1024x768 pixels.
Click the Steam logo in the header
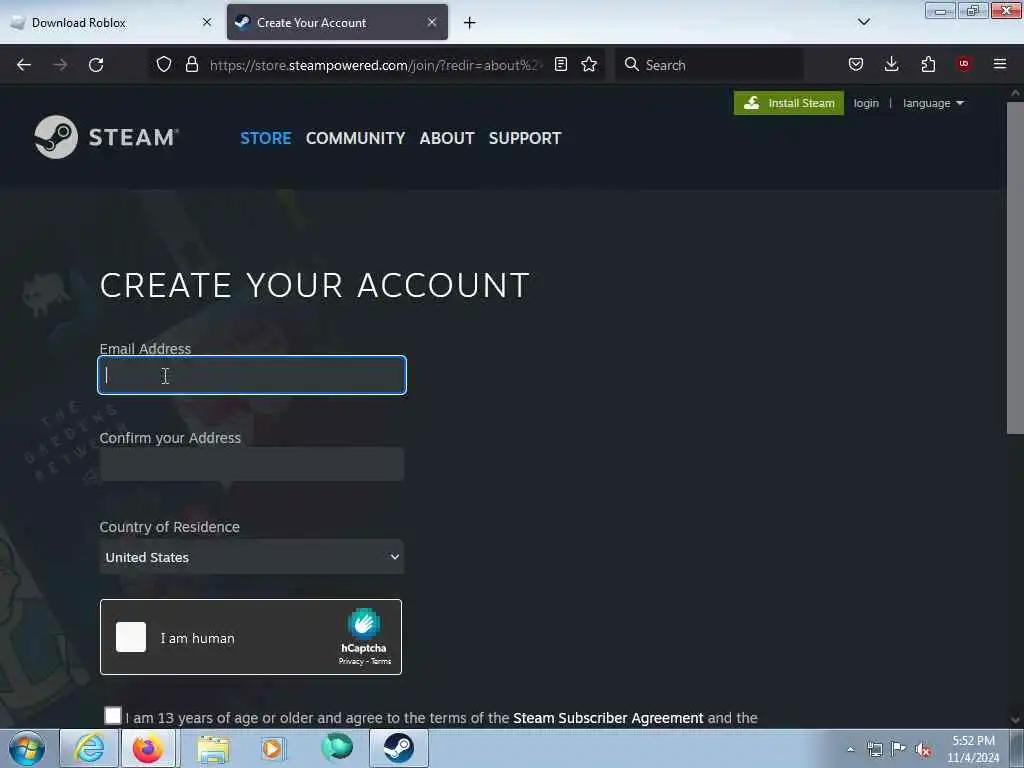pyautogui.click(x=106, y=137)
